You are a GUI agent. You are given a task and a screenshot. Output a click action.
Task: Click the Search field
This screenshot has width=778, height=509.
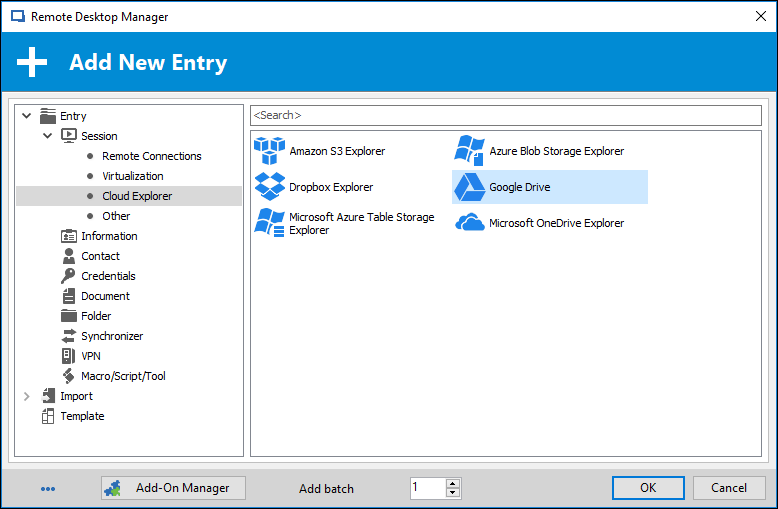[505, 115]
